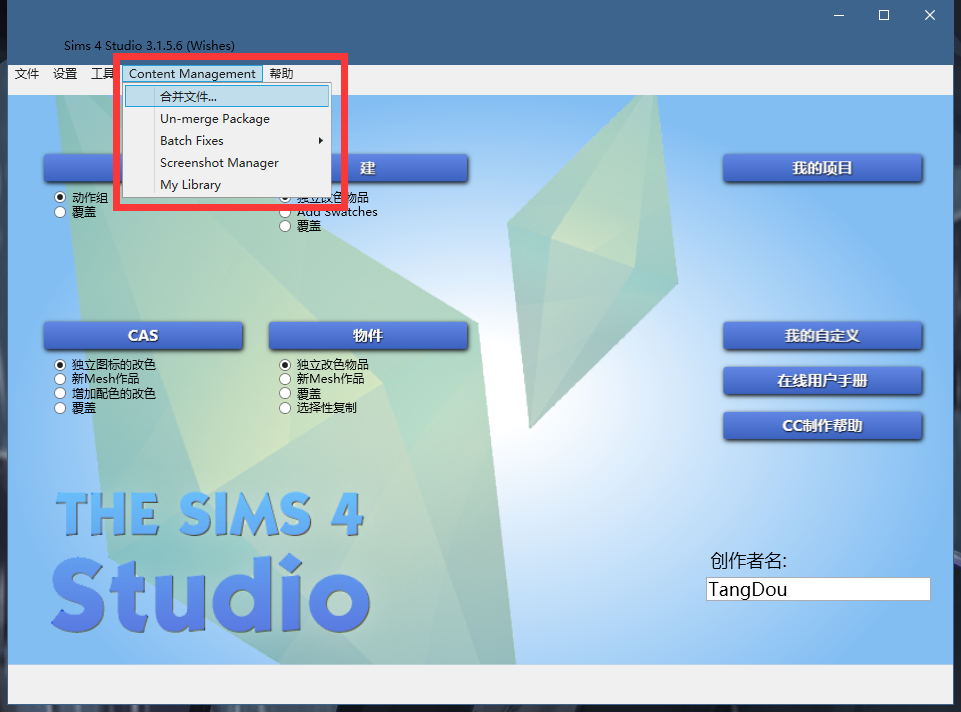Expand the Batch Fixes submenu
Image resolution: width=961 pixels, height=712 pixels.
227,140
